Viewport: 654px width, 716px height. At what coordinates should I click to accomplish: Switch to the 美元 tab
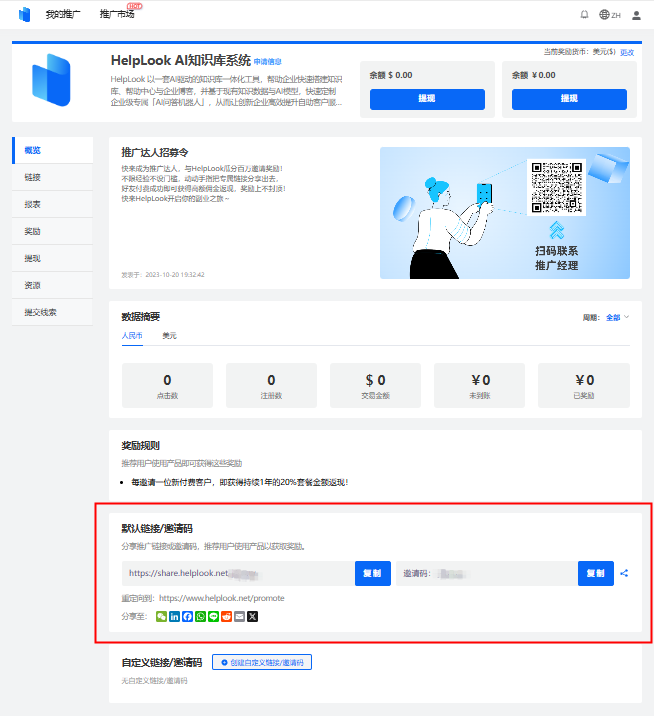[x=169, y=336]
